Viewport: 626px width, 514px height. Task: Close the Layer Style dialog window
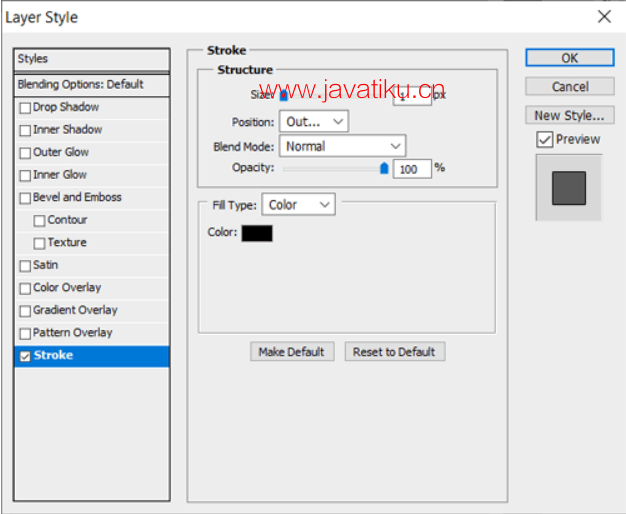(603, 17)
